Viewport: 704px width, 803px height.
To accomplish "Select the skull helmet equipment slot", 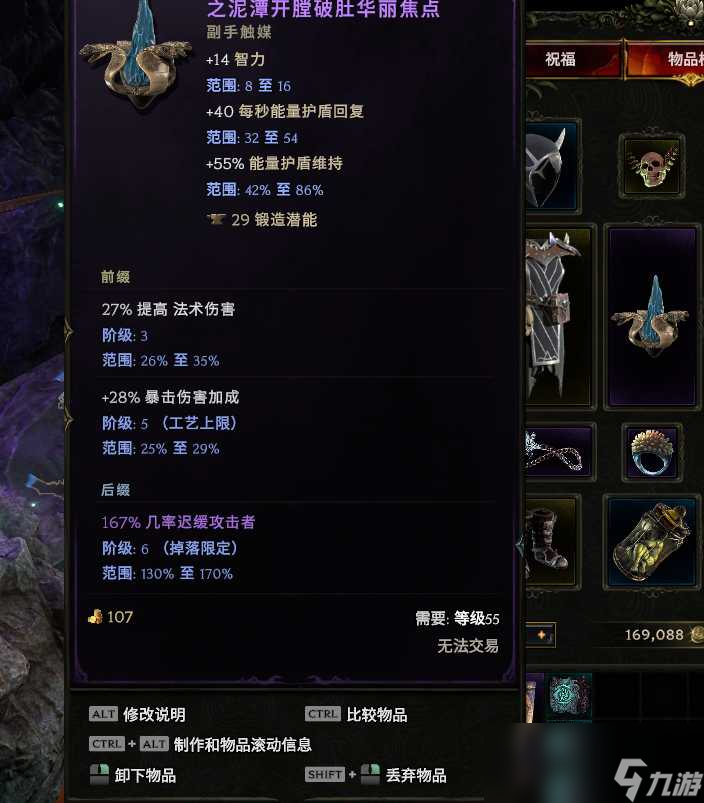I will 651,165.
